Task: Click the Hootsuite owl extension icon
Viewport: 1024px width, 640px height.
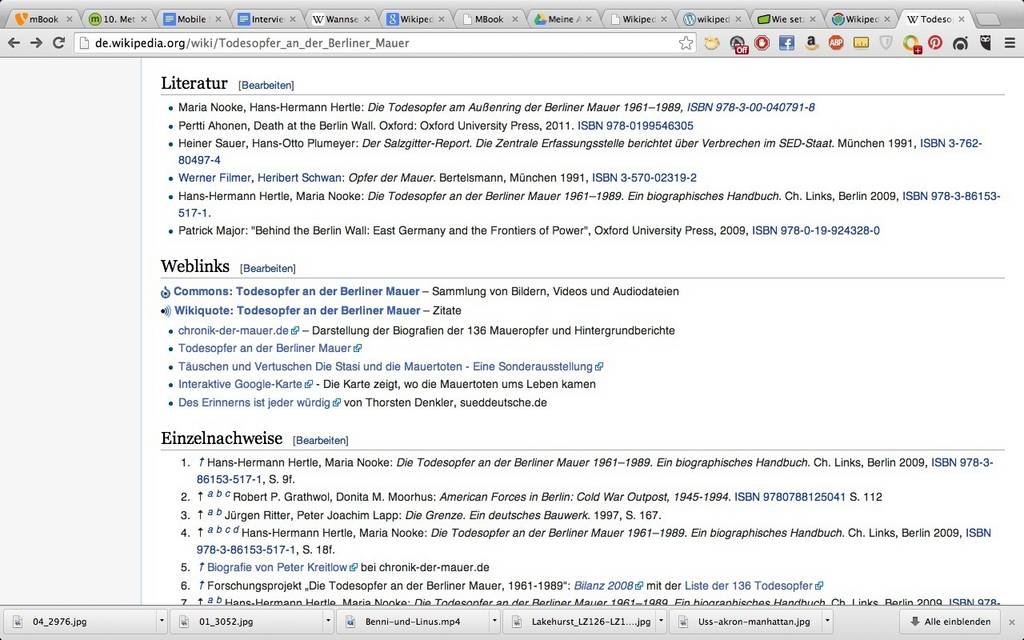Action: 985,43
